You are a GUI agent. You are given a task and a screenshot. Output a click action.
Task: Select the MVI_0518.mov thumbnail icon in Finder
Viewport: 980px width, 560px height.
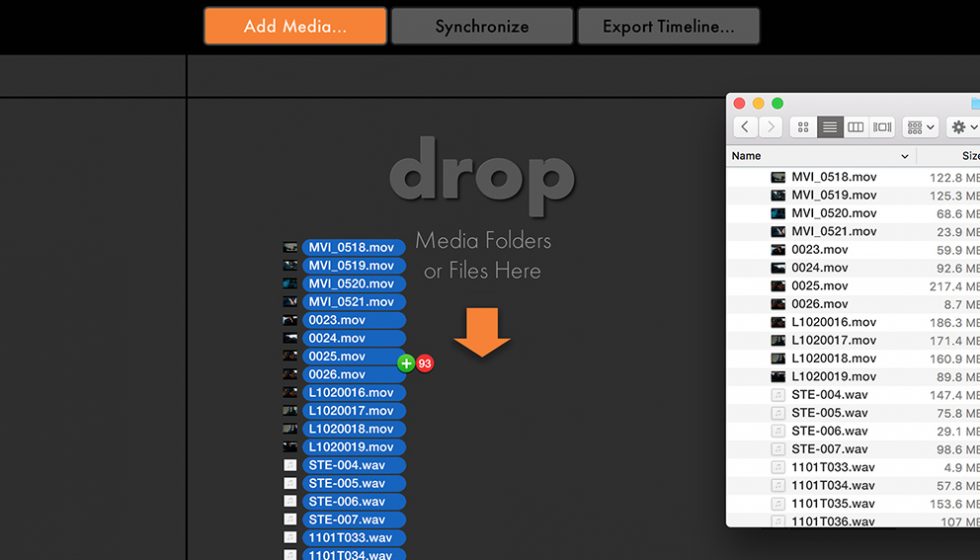click(x=778, y=178)
